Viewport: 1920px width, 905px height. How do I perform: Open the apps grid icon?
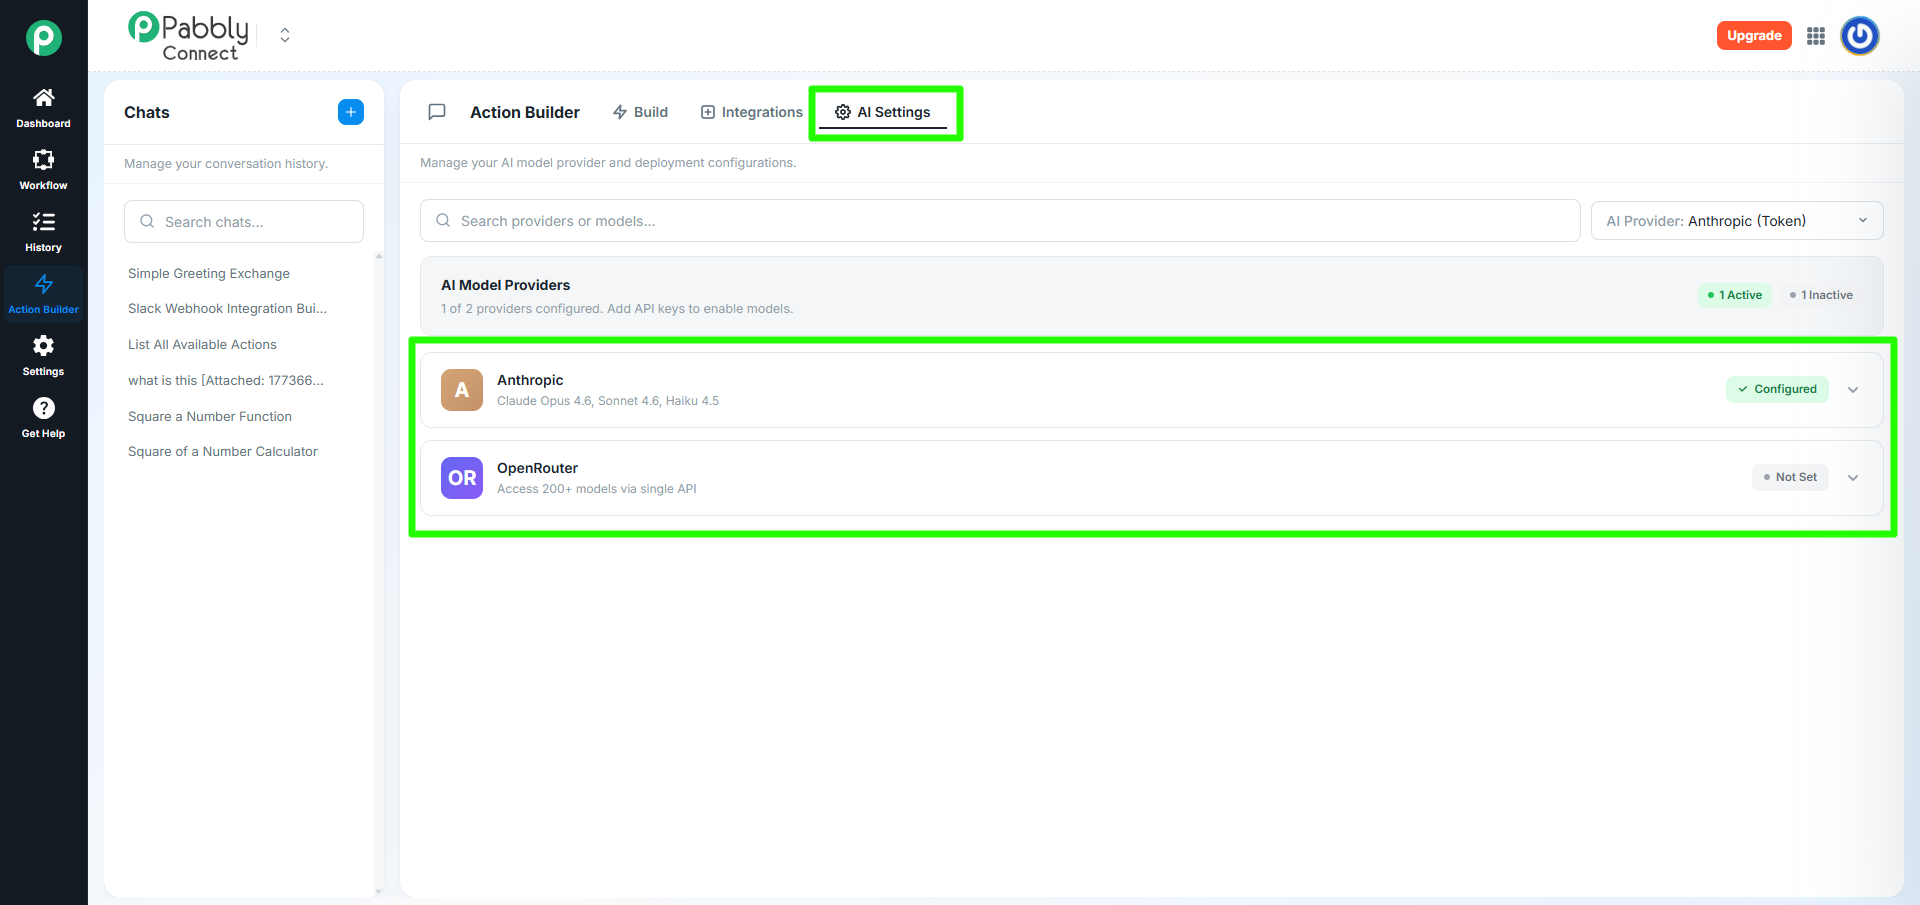1816,36
